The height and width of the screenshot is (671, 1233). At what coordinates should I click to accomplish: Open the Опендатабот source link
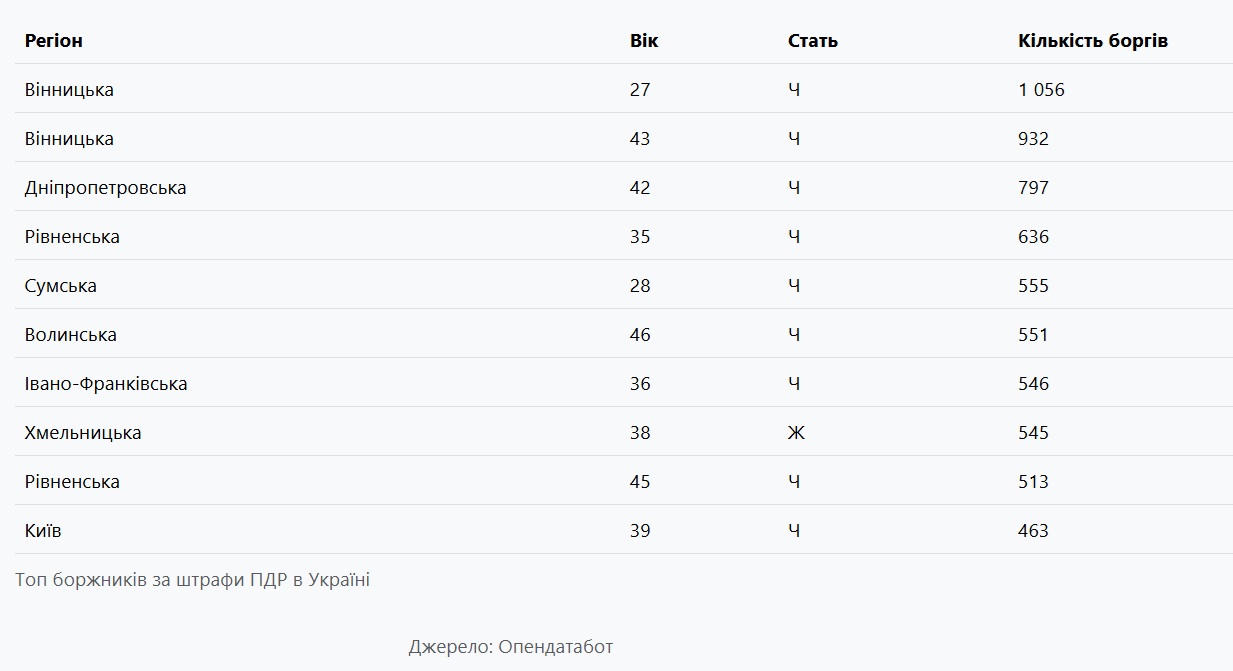tap(555, 647)
